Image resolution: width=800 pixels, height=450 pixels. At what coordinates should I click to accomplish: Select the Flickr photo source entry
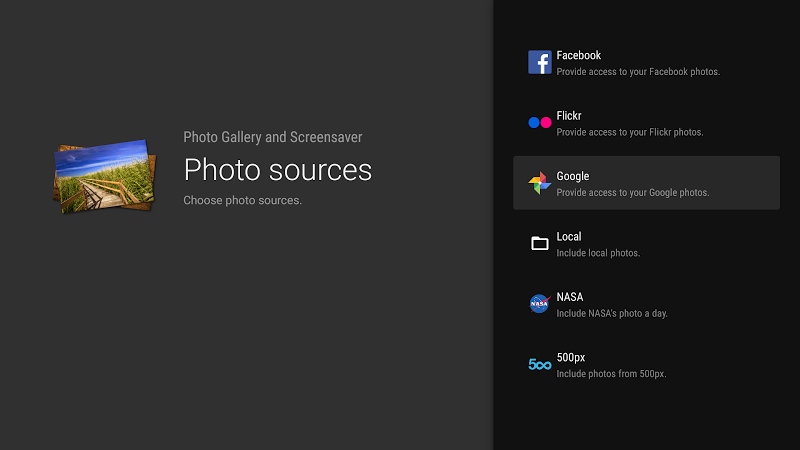coord(646,123)
